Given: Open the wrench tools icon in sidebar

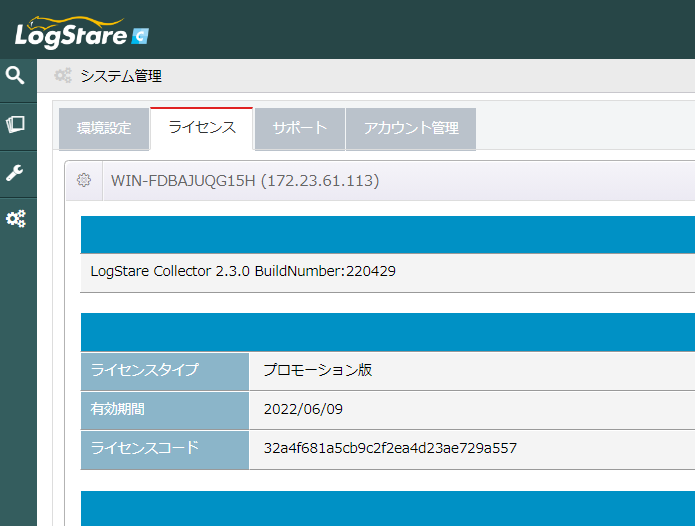Looking at the screenshot, I should tap(15, 173).
